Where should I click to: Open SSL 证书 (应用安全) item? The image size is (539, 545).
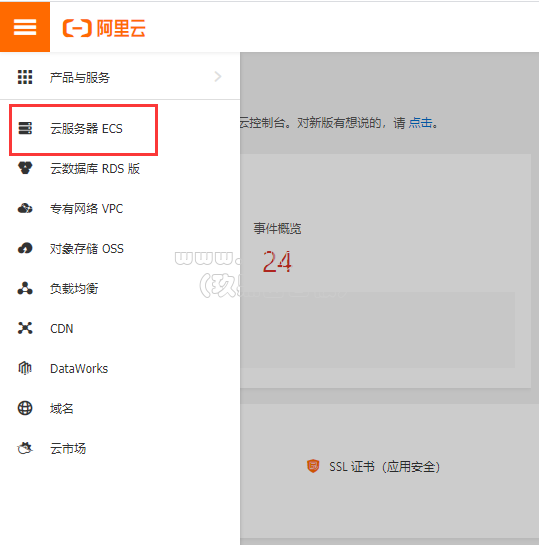373,466
